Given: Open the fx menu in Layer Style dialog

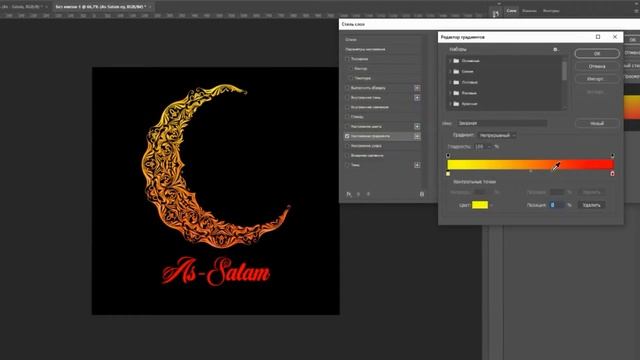Looking at the screenshot, I should (349, 194).
